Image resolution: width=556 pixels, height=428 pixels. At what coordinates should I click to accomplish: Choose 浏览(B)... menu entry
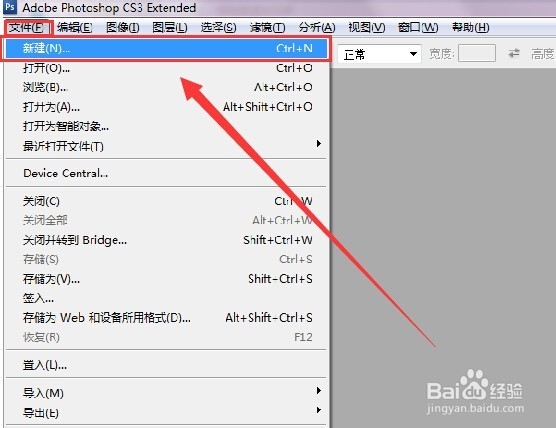(166, 87)
